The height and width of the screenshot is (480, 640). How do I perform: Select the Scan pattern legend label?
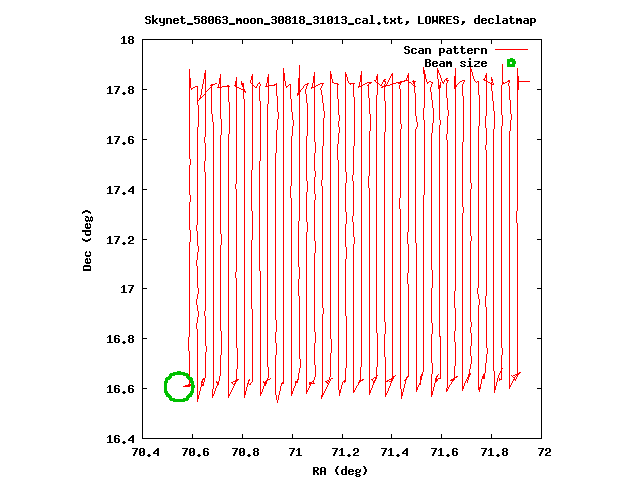445,50
